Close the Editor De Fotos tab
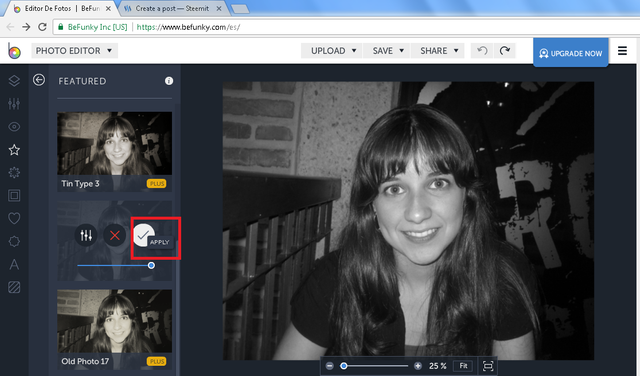 point(108,9)
